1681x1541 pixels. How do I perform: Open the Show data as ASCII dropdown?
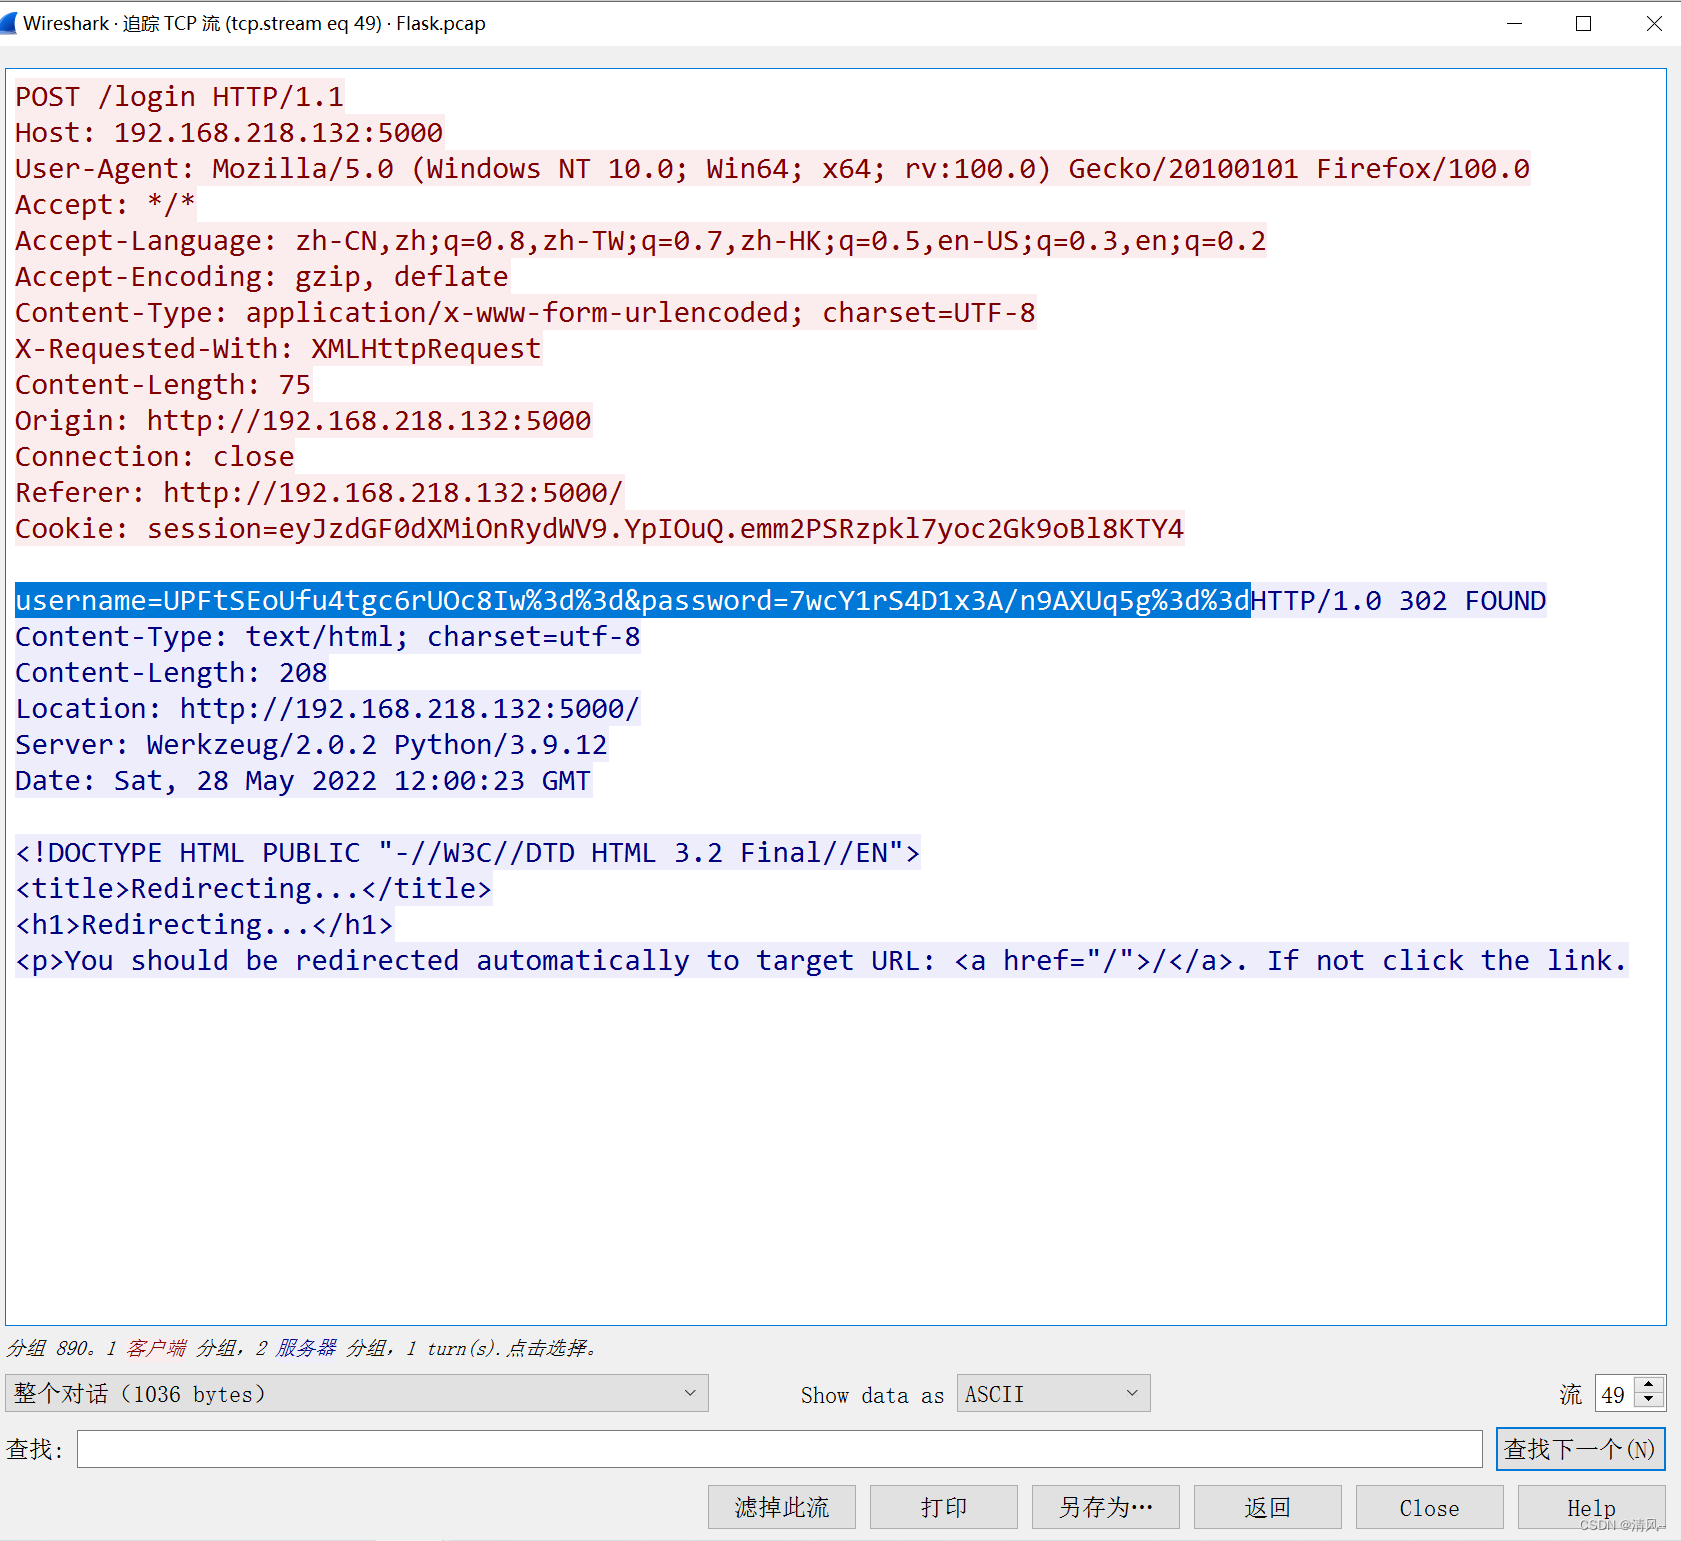click(1053, 1393)
